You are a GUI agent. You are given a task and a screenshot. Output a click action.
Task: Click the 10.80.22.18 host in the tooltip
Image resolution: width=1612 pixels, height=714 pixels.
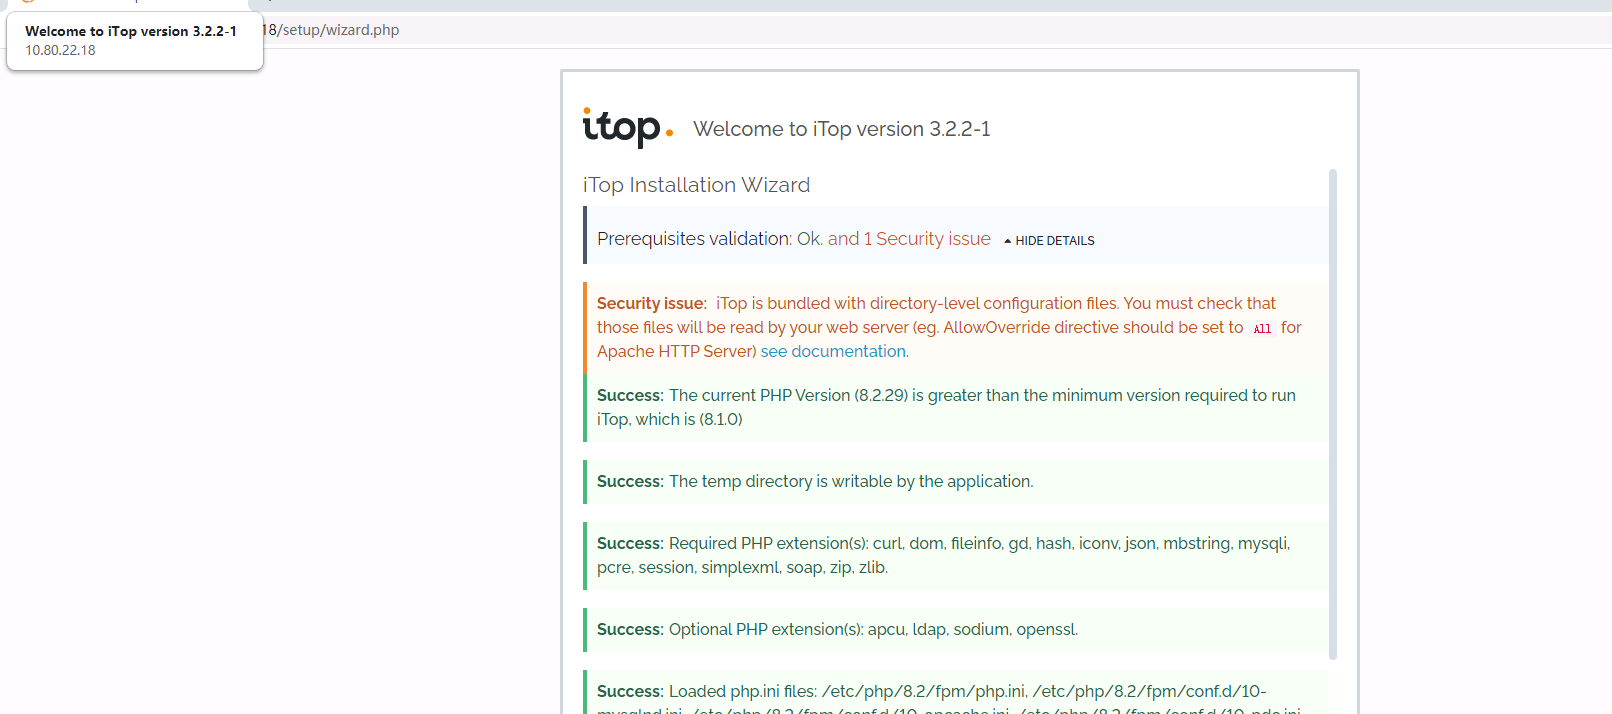(60, 50)
